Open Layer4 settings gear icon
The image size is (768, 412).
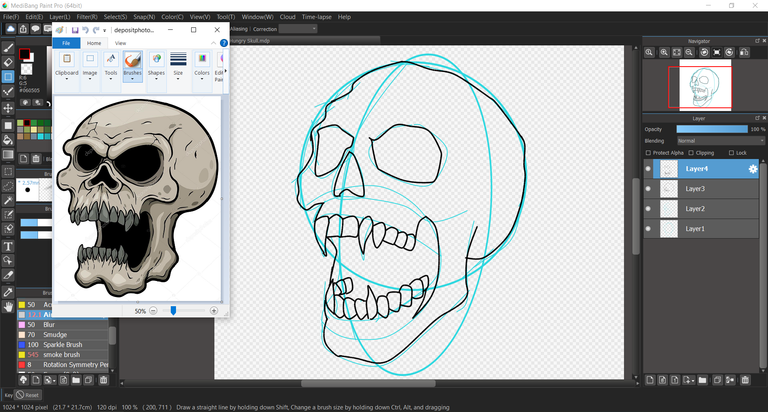pyautogui.click(x=753, y=169)
